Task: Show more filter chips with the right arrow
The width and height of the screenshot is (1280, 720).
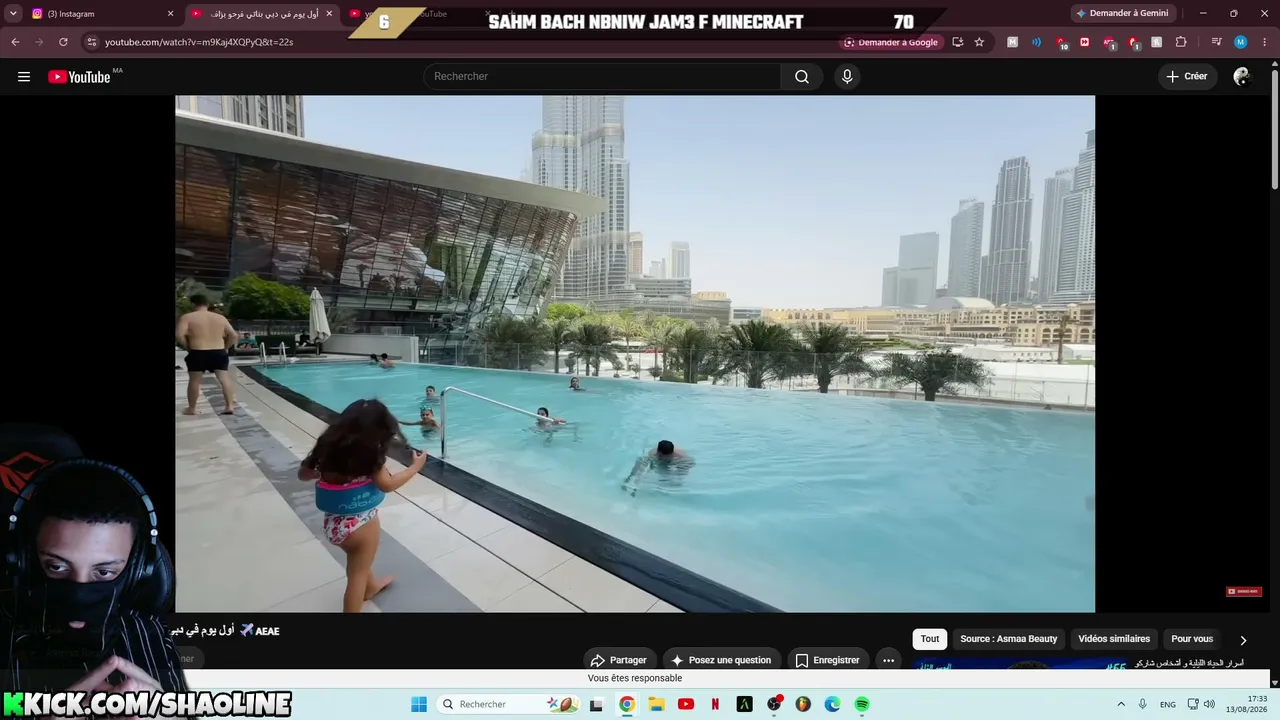Action: point(1243,640)
